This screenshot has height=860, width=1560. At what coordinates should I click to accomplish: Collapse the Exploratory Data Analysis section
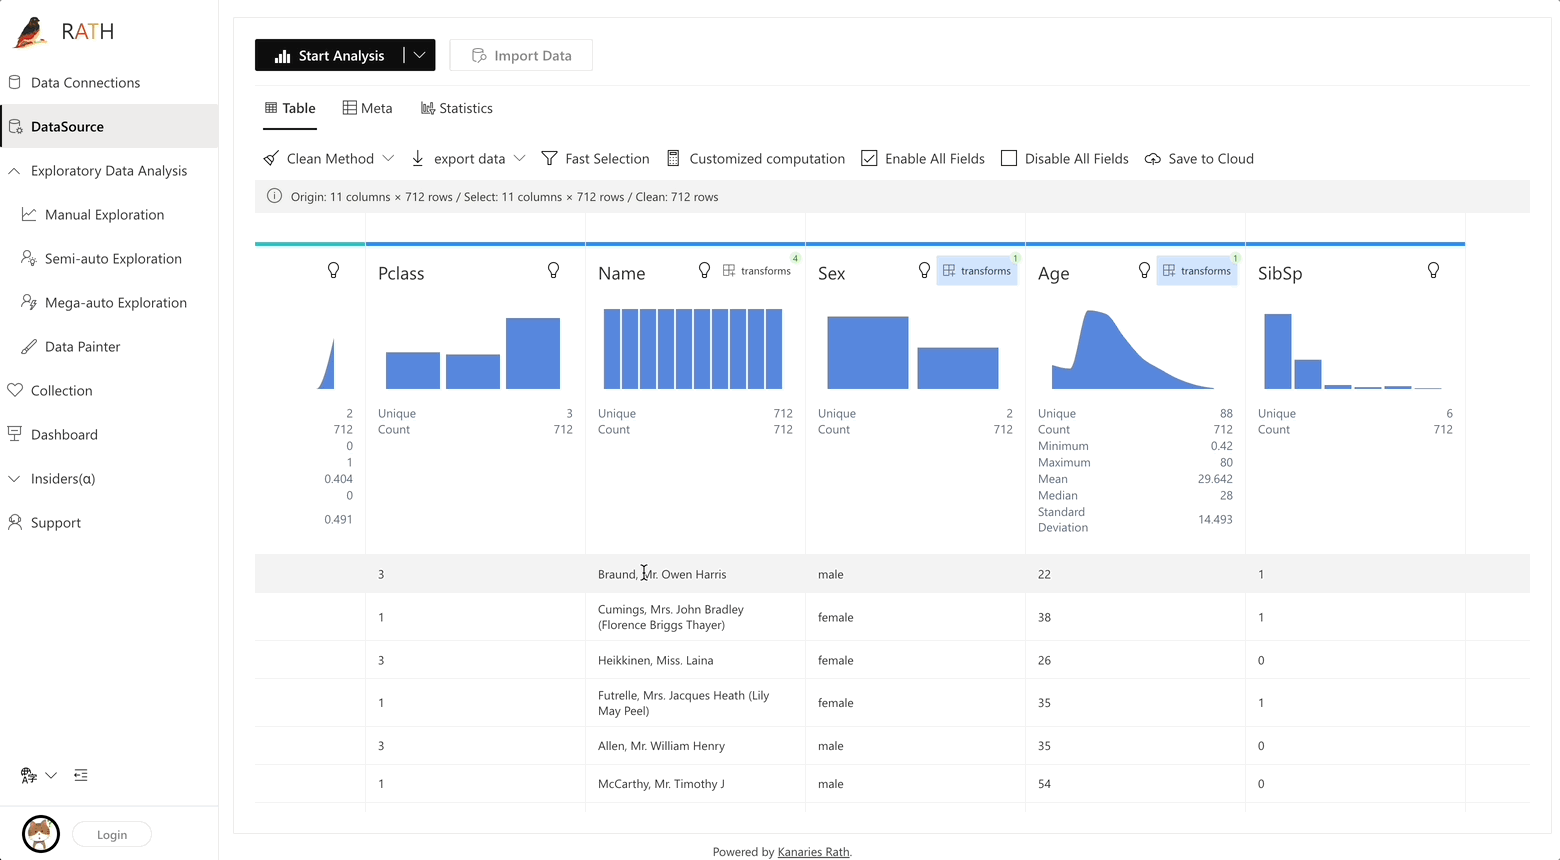click(14, 171)
